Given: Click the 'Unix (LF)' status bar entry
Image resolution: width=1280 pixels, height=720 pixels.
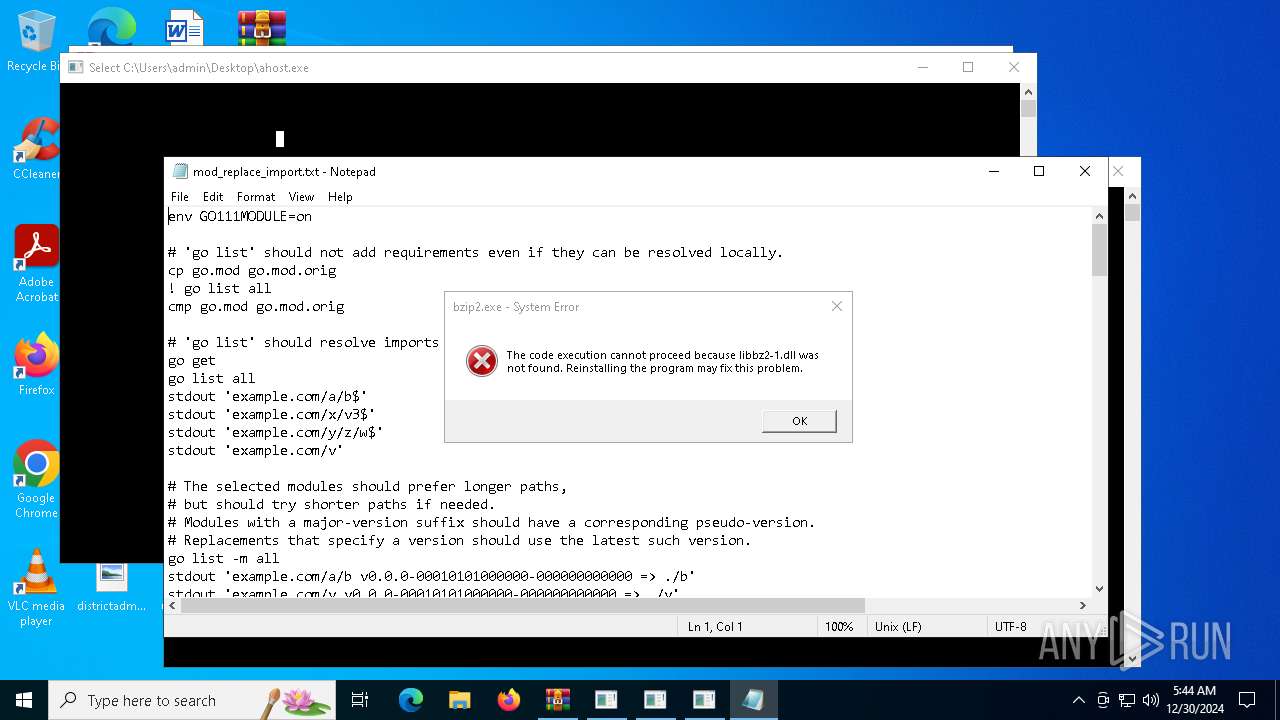Looking at the screenshot, I should click(x=898, y=627).
